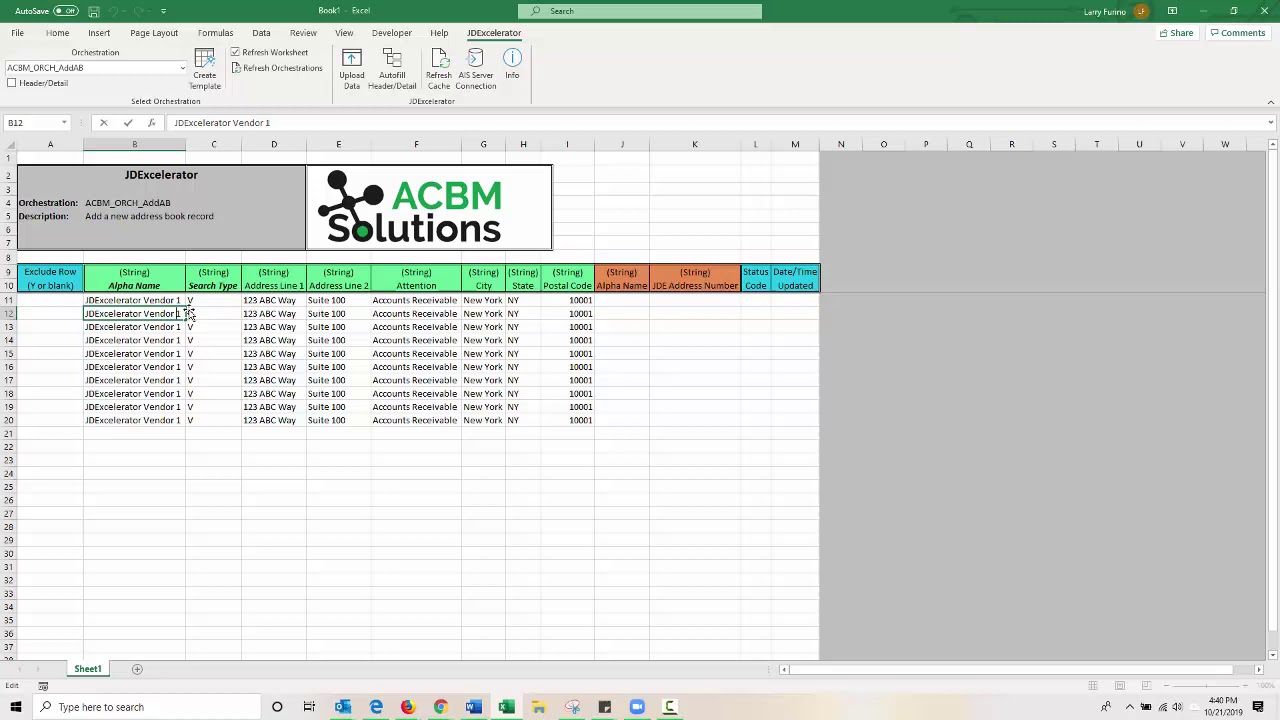The height and width of the screenshot is (720, 1280).
Task: Open the Review tab
Action: pyautogui.click(x=303, y=33)
